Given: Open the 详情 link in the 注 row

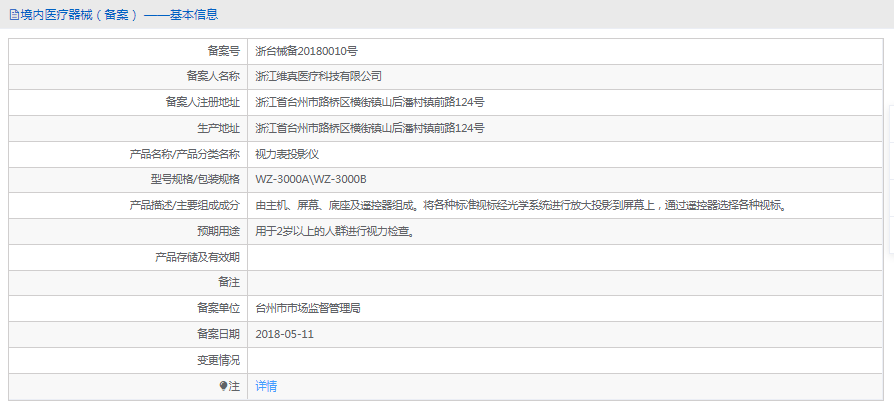Looking at the screenshot, I should 266,386.
